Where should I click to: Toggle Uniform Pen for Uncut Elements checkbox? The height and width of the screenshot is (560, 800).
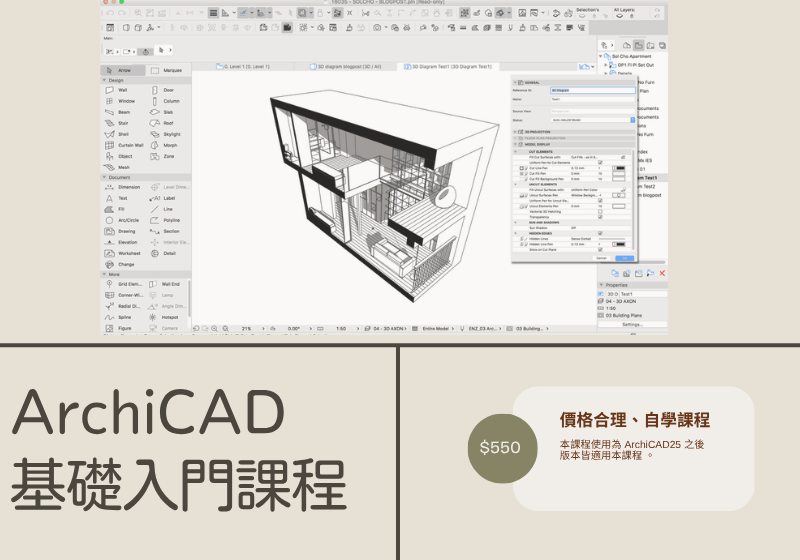coord(600,200)
